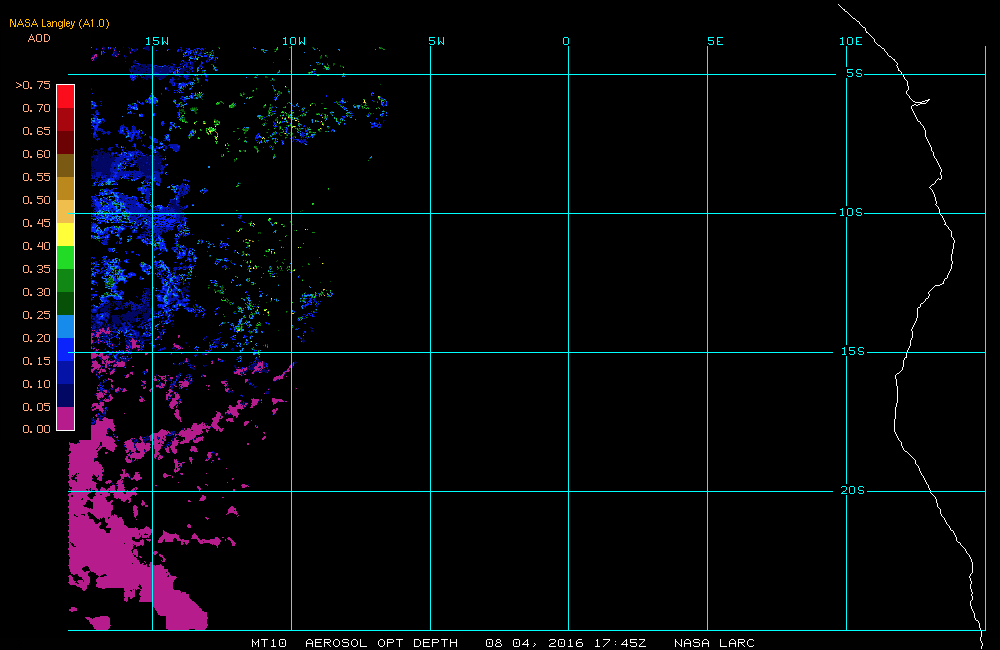The image size is (1000, 650).
Task: Click the '15W' longitude label
Action: tap(157, 41)
